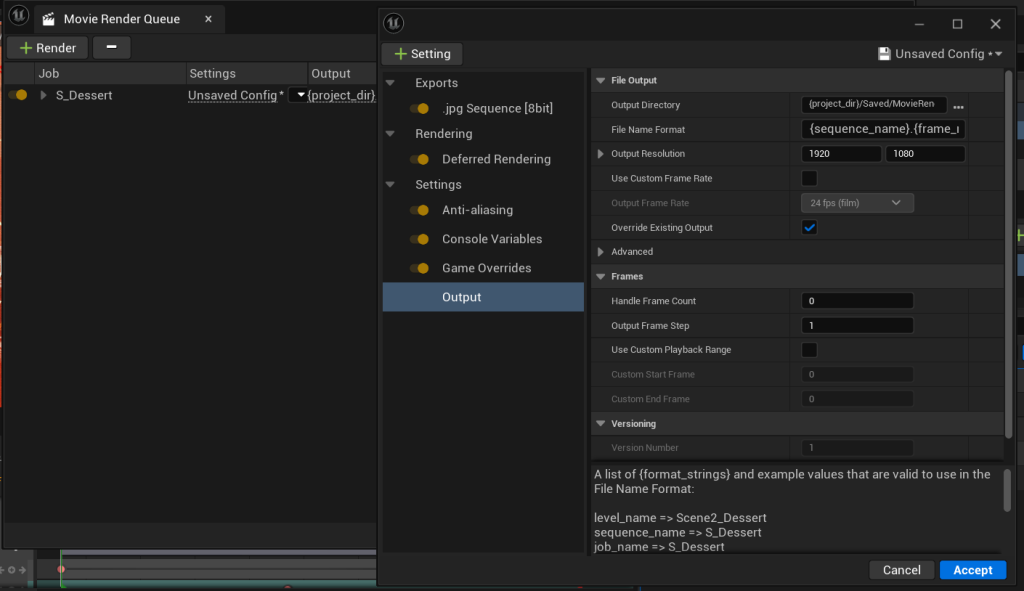Image resolution: width=1024 pixels, height=591 pixels.
Task: Collapse the Settings category
Action: (391, 185)
